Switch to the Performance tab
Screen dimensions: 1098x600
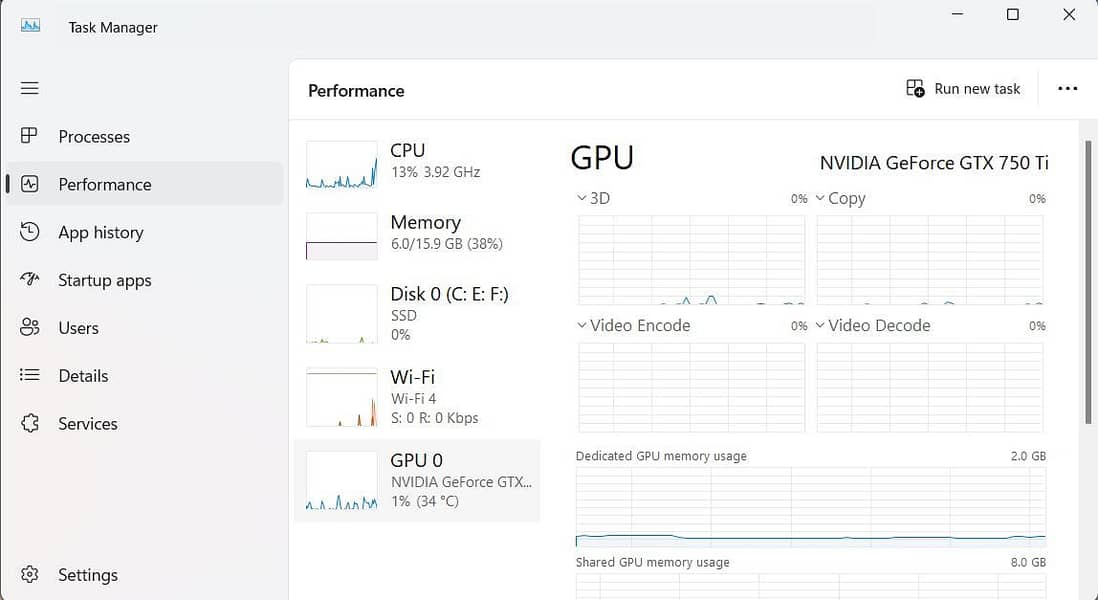click(x=104, y=184)
